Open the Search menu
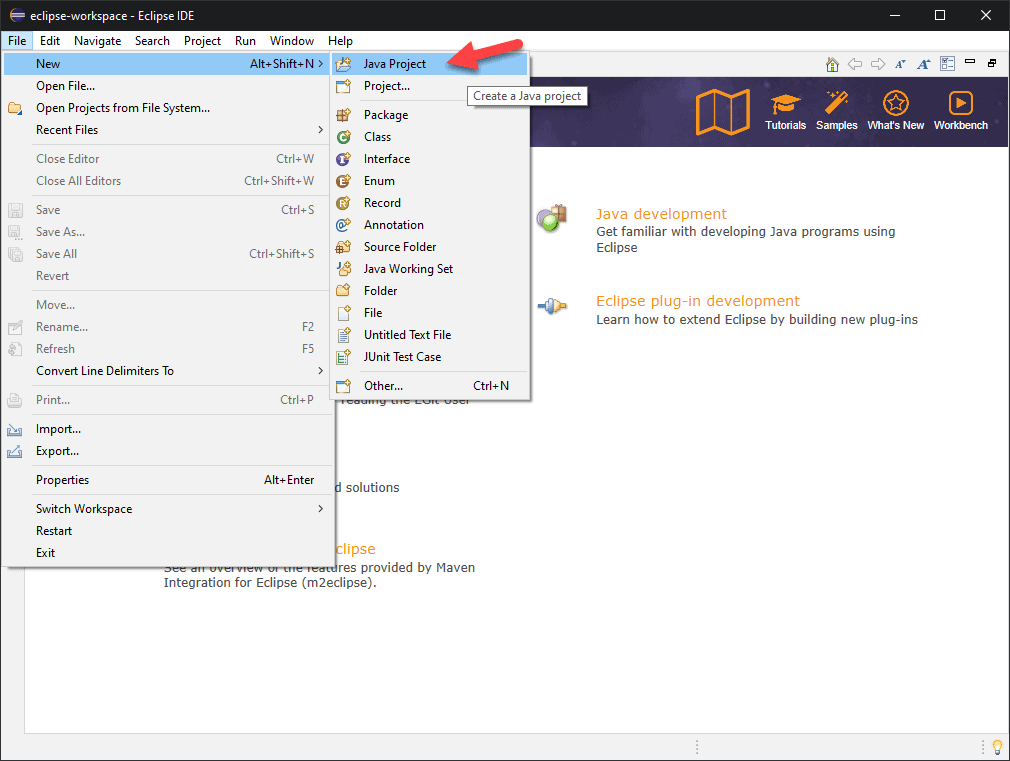The width and height of the screenshot is (1010, 761). [x=152, y=41]
